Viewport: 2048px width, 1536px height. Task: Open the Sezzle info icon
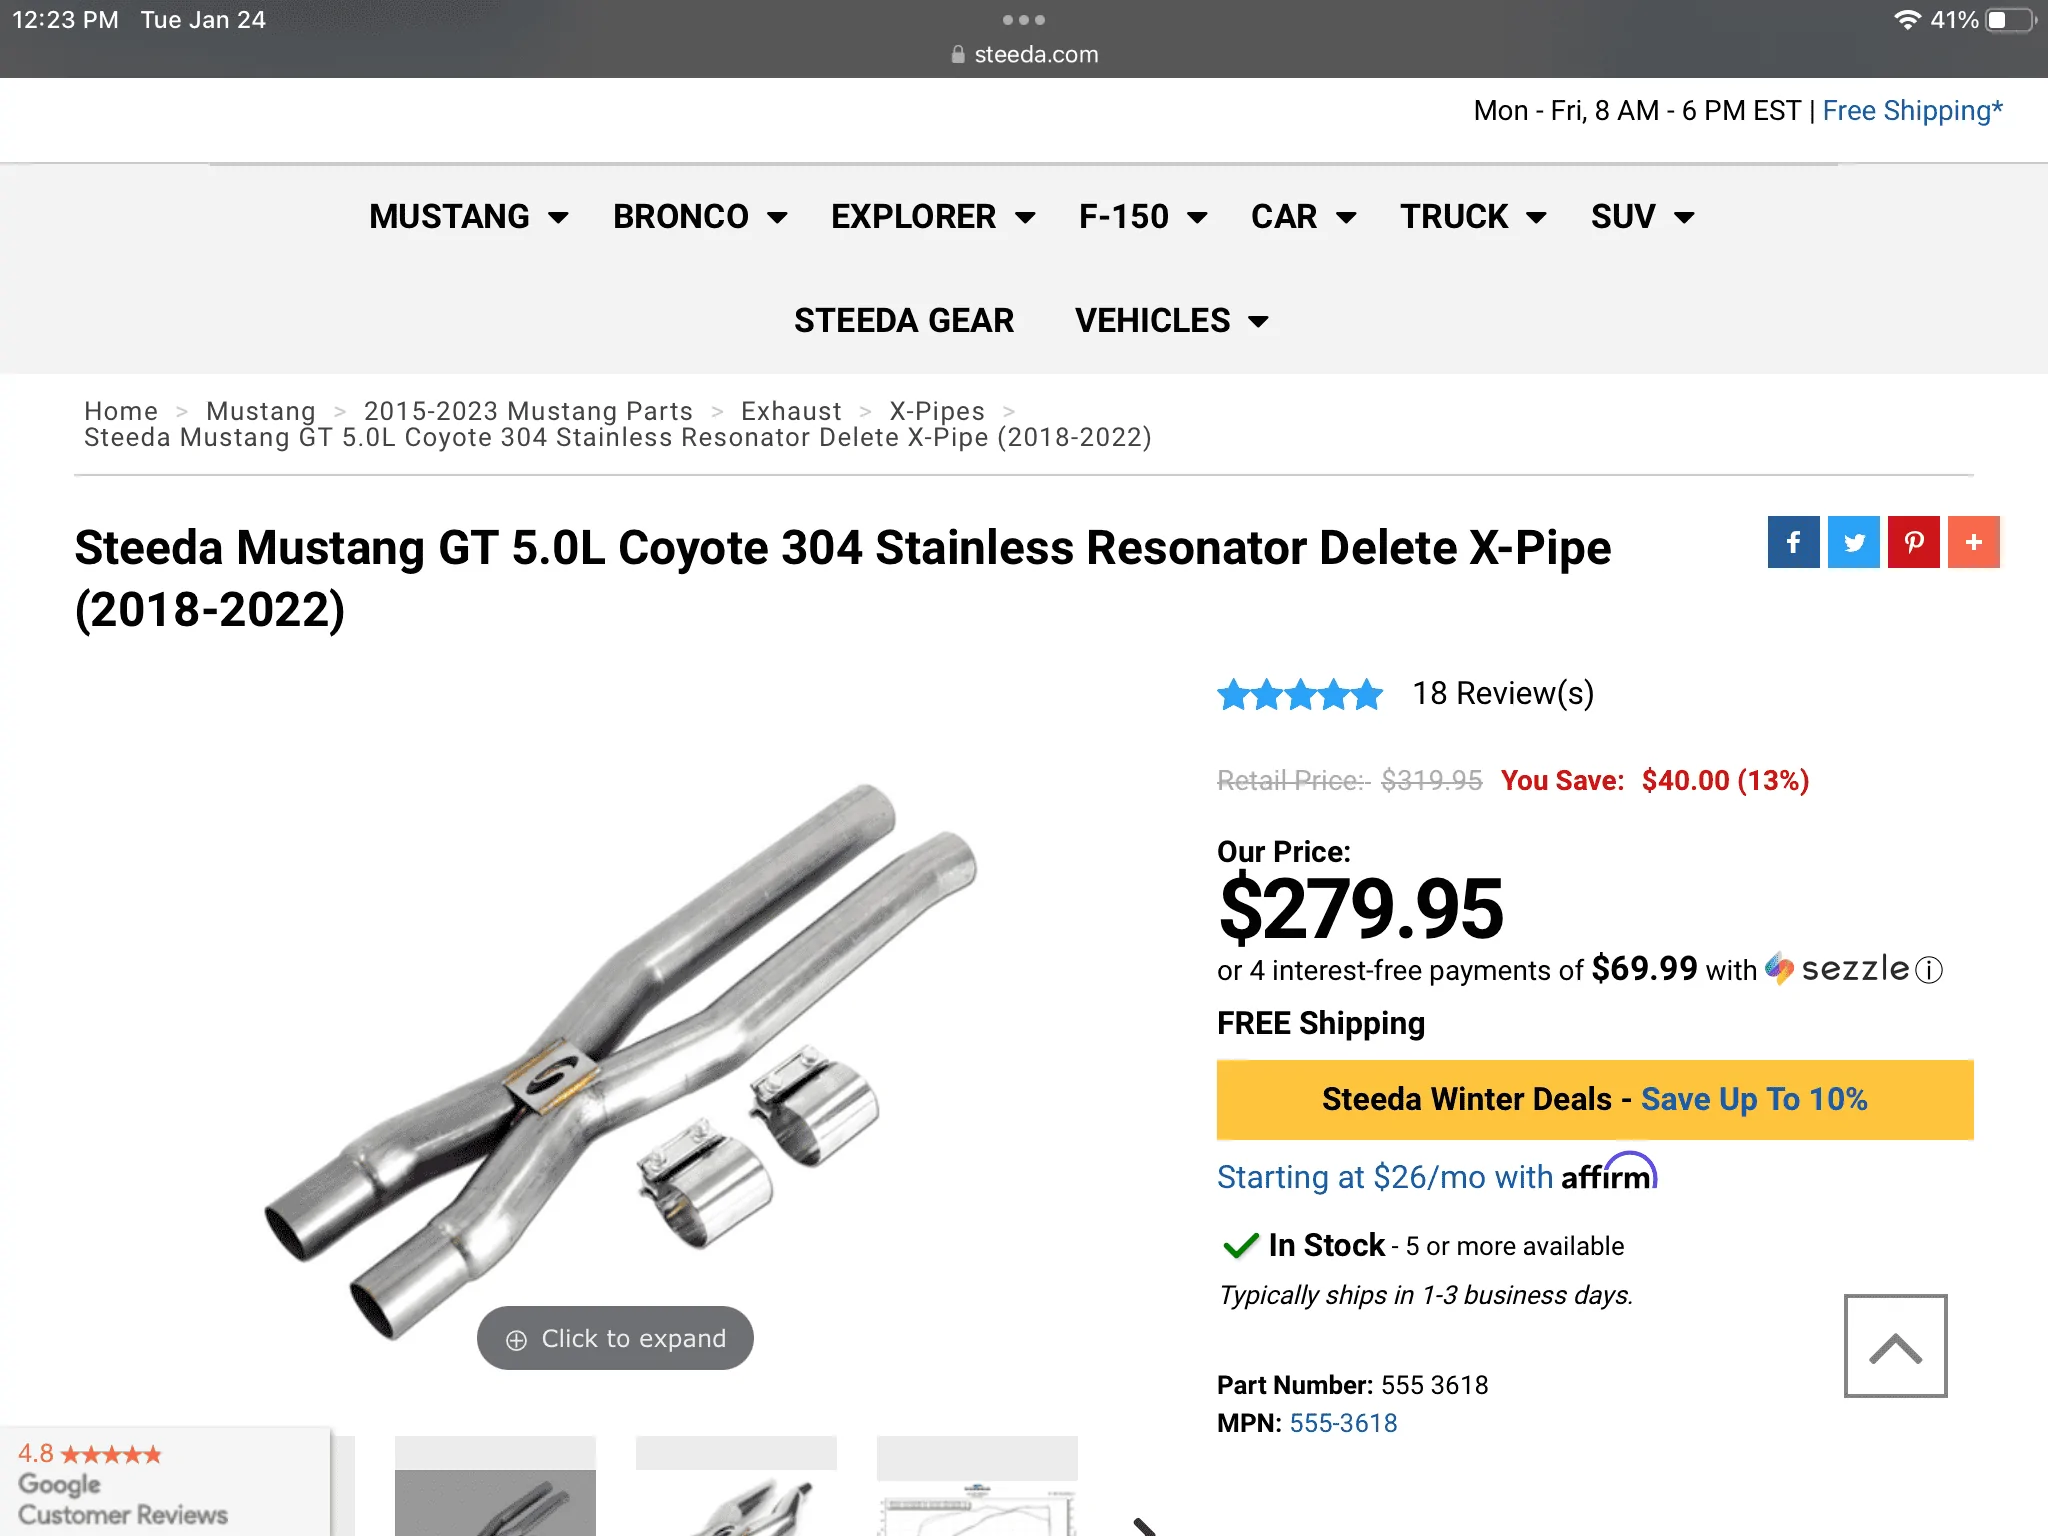tap(1929, 970)
